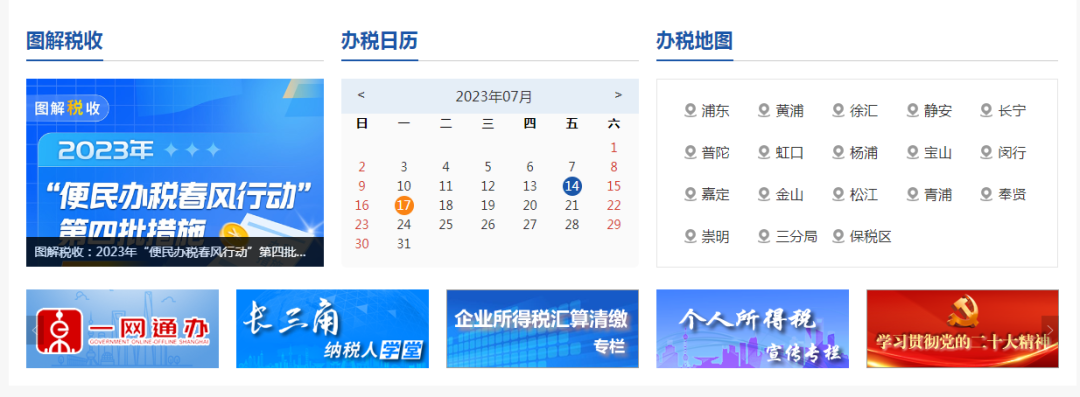Open the 图解税收 section heading

(65, 41)
